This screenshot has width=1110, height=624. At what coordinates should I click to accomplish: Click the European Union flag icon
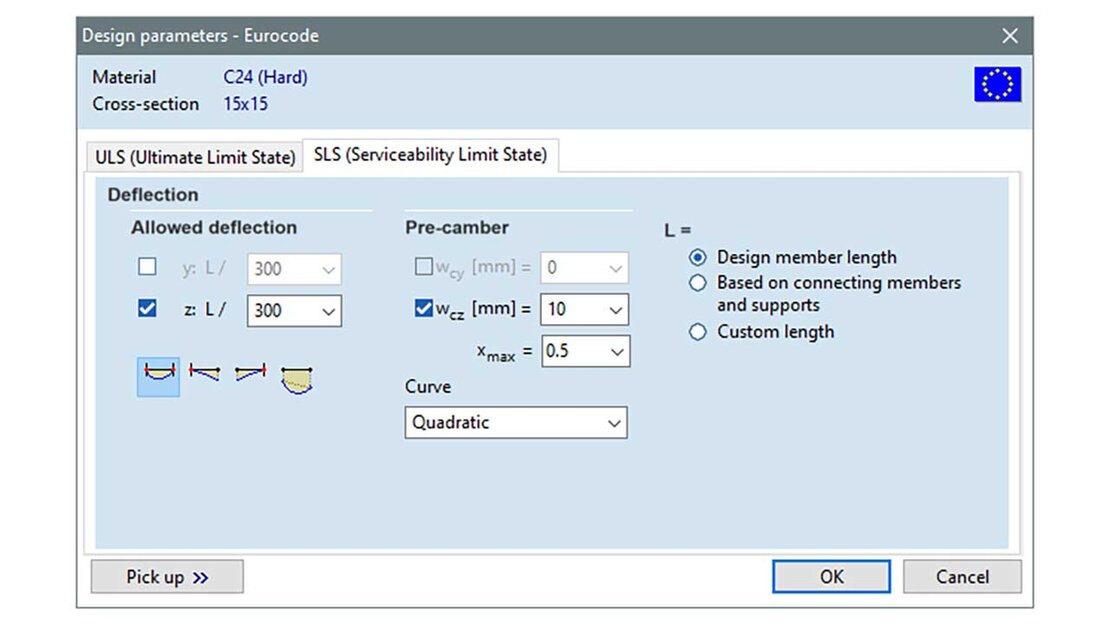tap(997, 84)
